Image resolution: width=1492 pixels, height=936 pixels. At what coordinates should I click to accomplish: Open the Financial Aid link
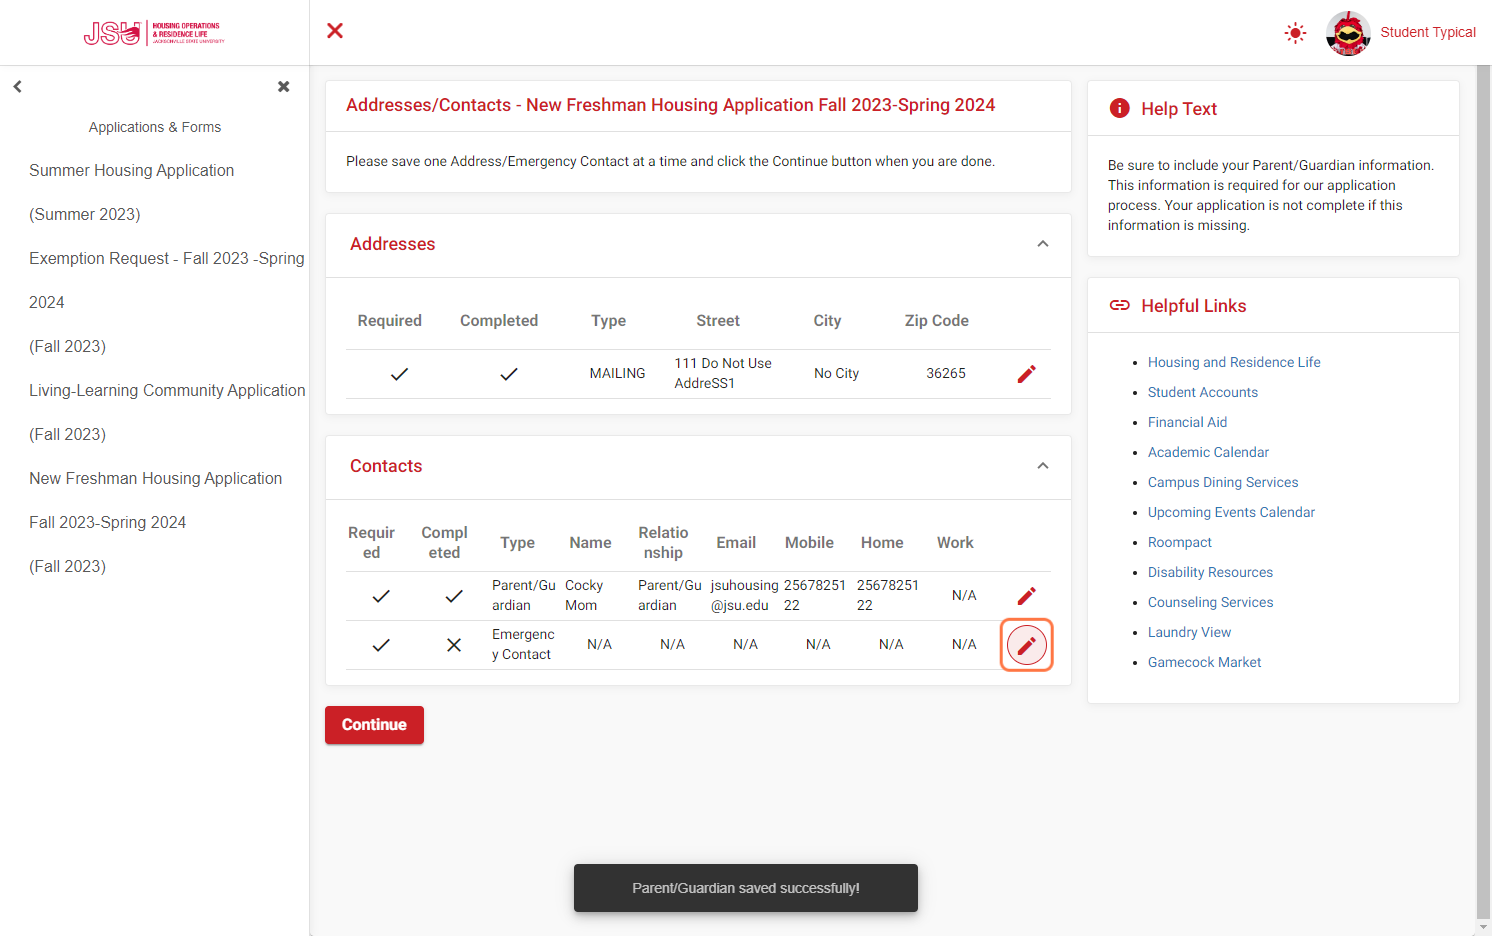[1187, 422]
